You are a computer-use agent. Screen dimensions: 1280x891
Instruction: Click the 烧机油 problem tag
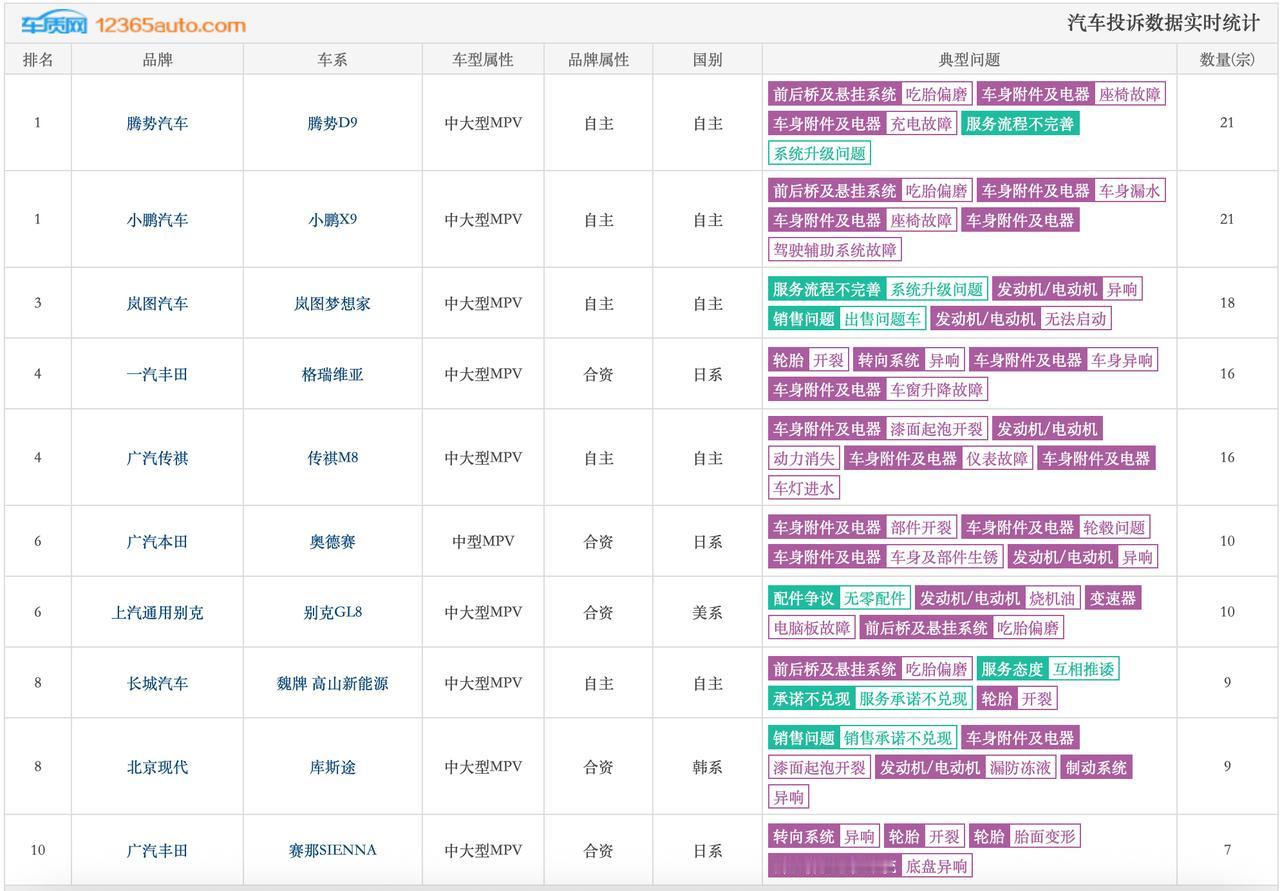point(1052,599)
